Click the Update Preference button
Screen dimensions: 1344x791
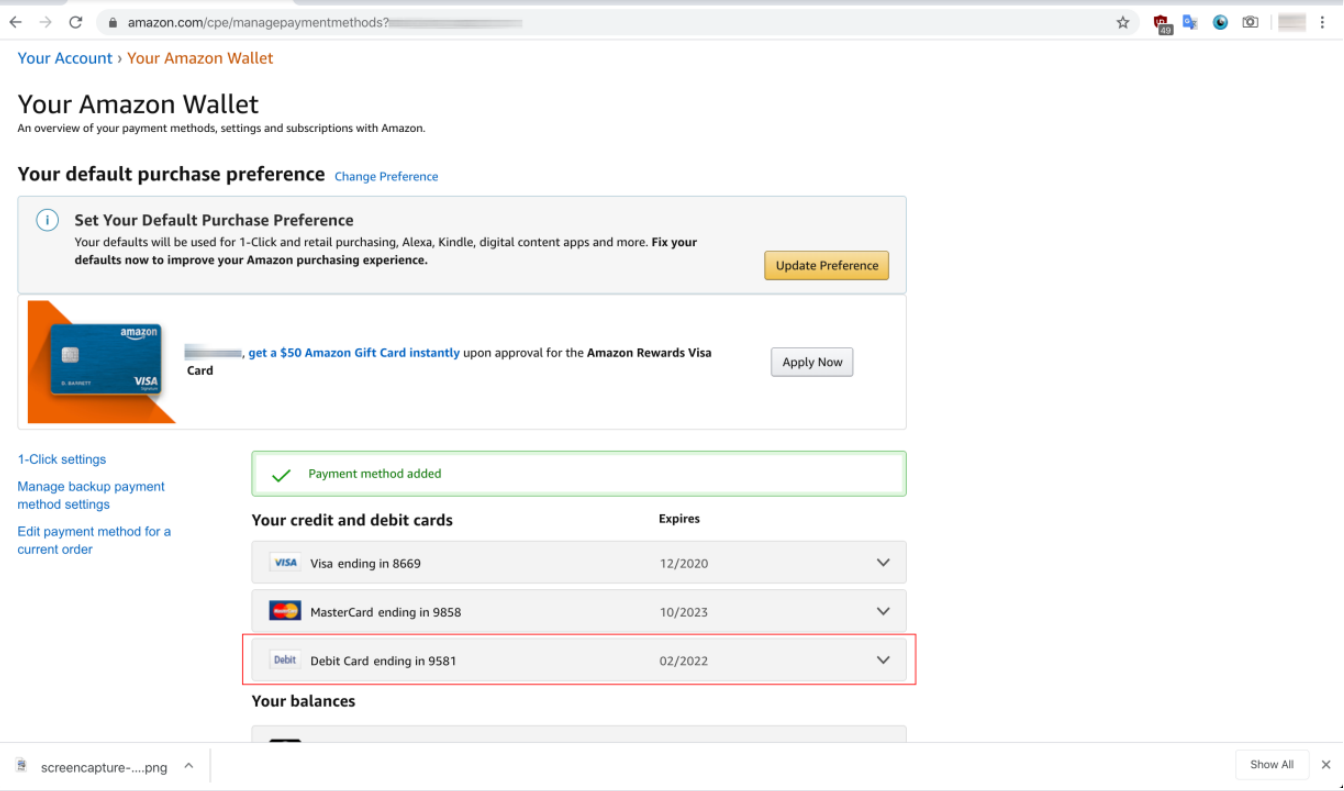pyautogui.click(x=827, y=265)
